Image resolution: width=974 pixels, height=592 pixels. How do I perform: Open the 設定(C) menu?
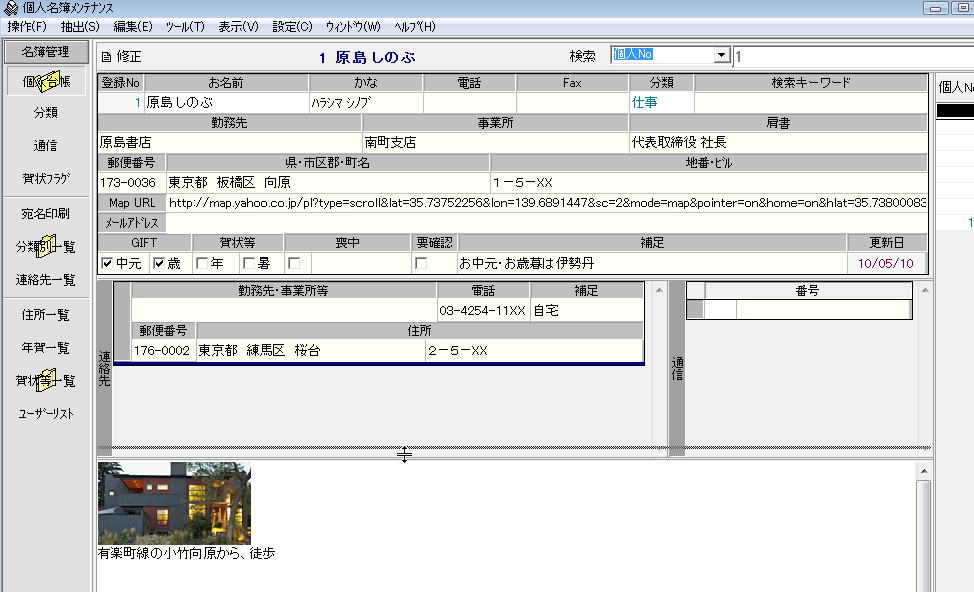pos(292,27)
